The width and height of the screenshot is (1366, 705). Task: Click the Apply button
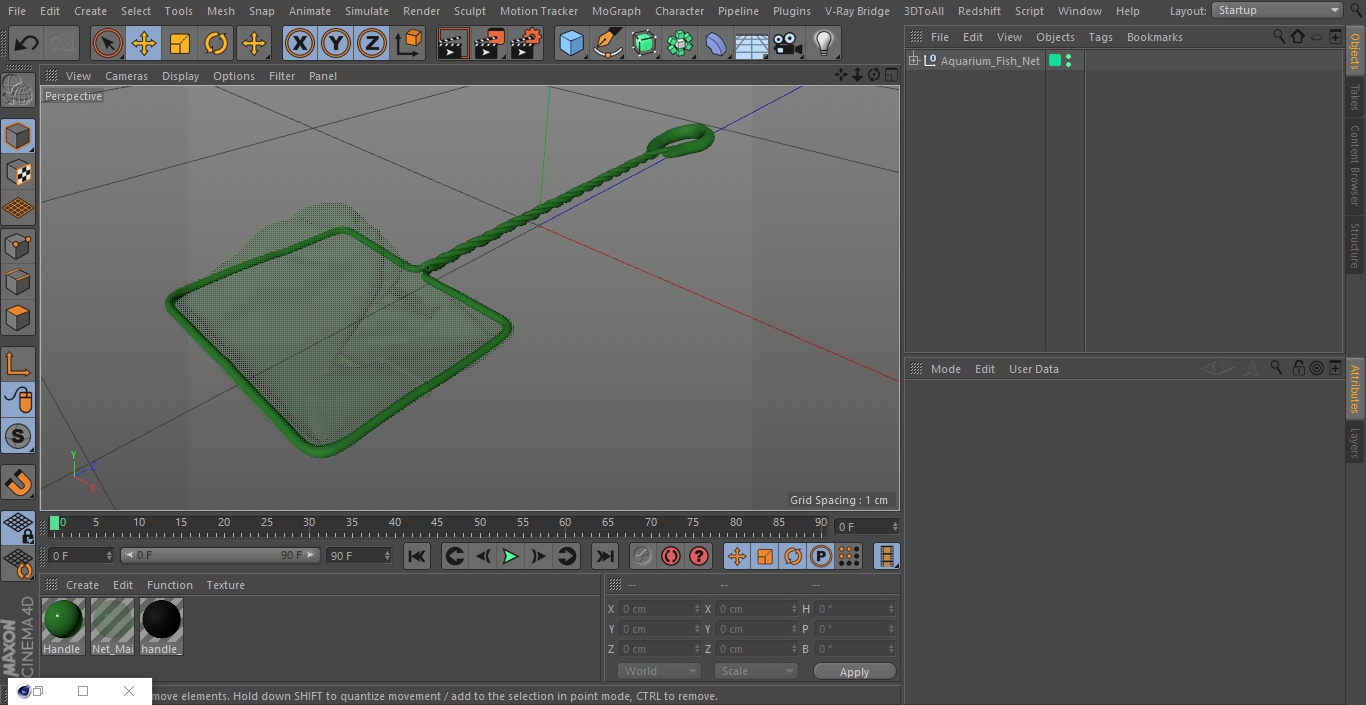[854, 671]
